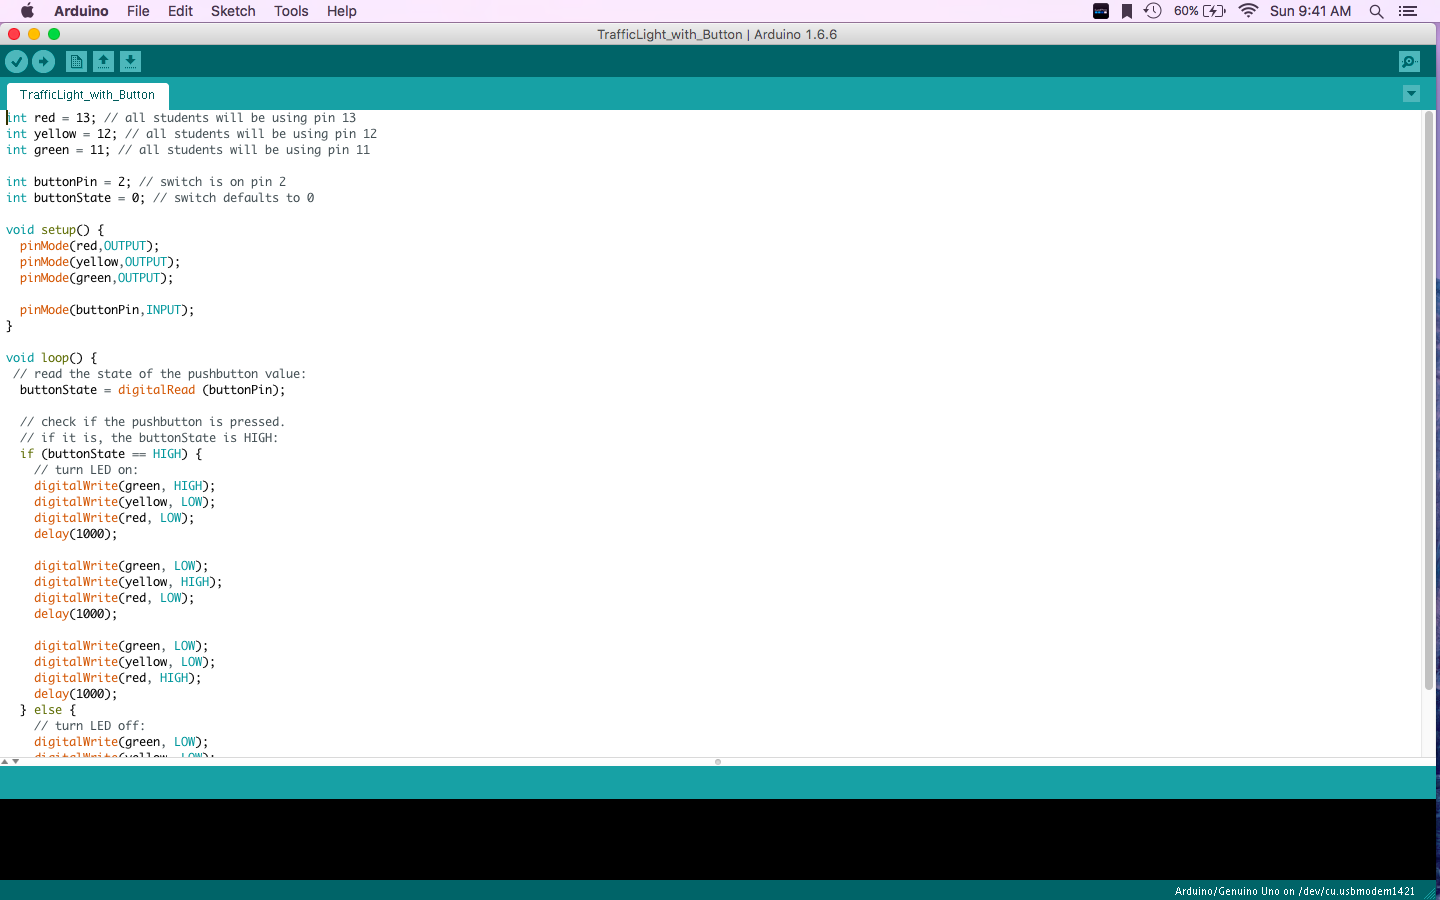Click the black console output area
The width and height of the screenshot is (1440, 900).
pos(718,839)
